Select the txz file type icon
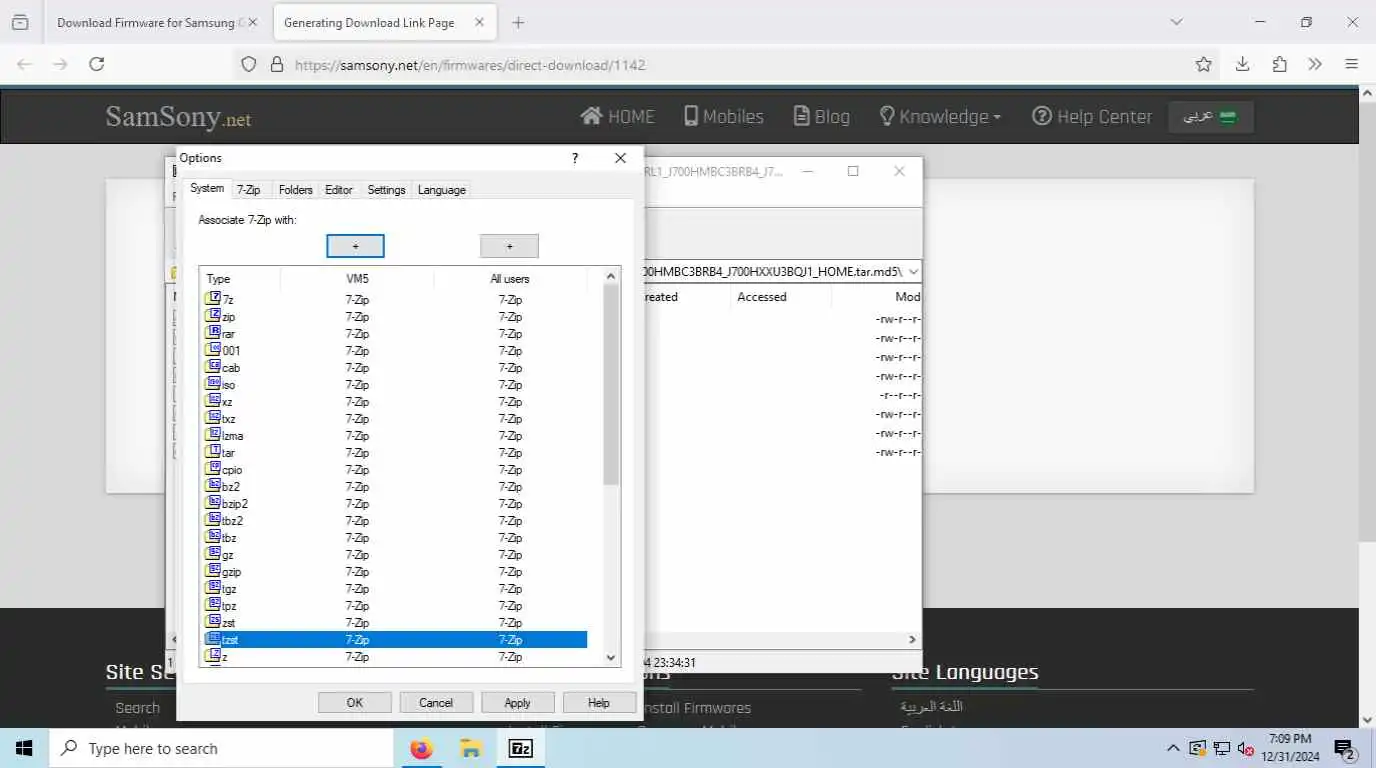 coord(212,418)
